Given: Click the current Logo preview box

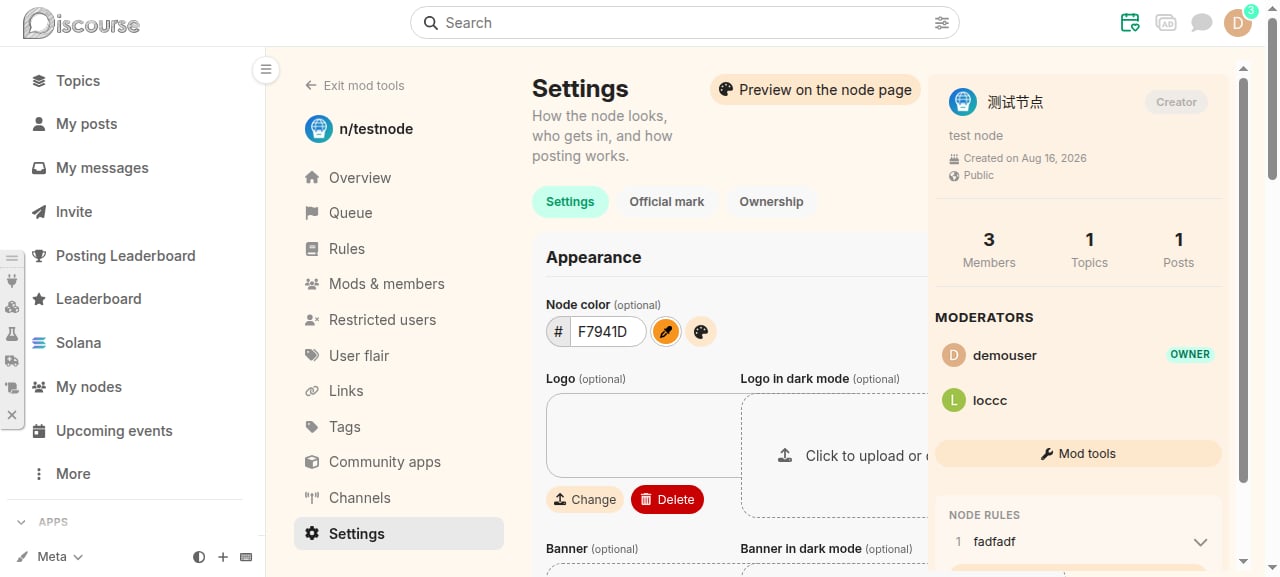Looking at the screenshot, I should tap(643, 435).
